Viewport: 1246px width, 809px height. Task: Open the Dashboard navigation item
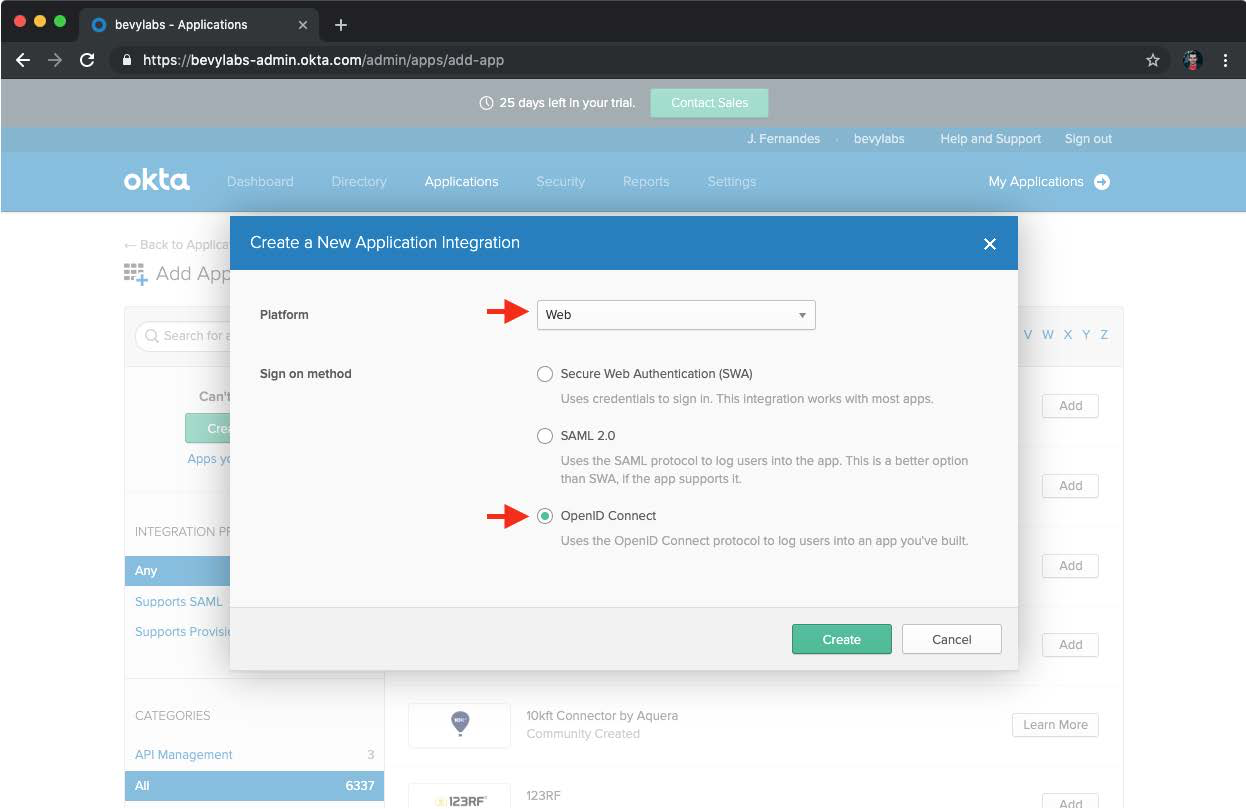coord(260,182)
